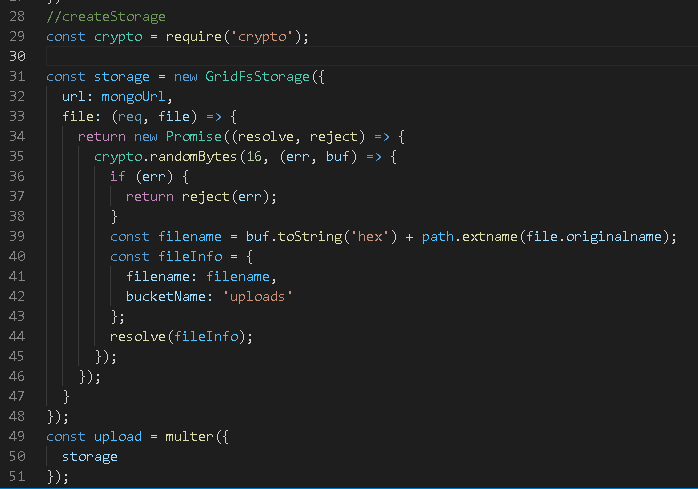Click the 'return' keyword on line 34
698x489 pixels.
[x=101, y=137]
